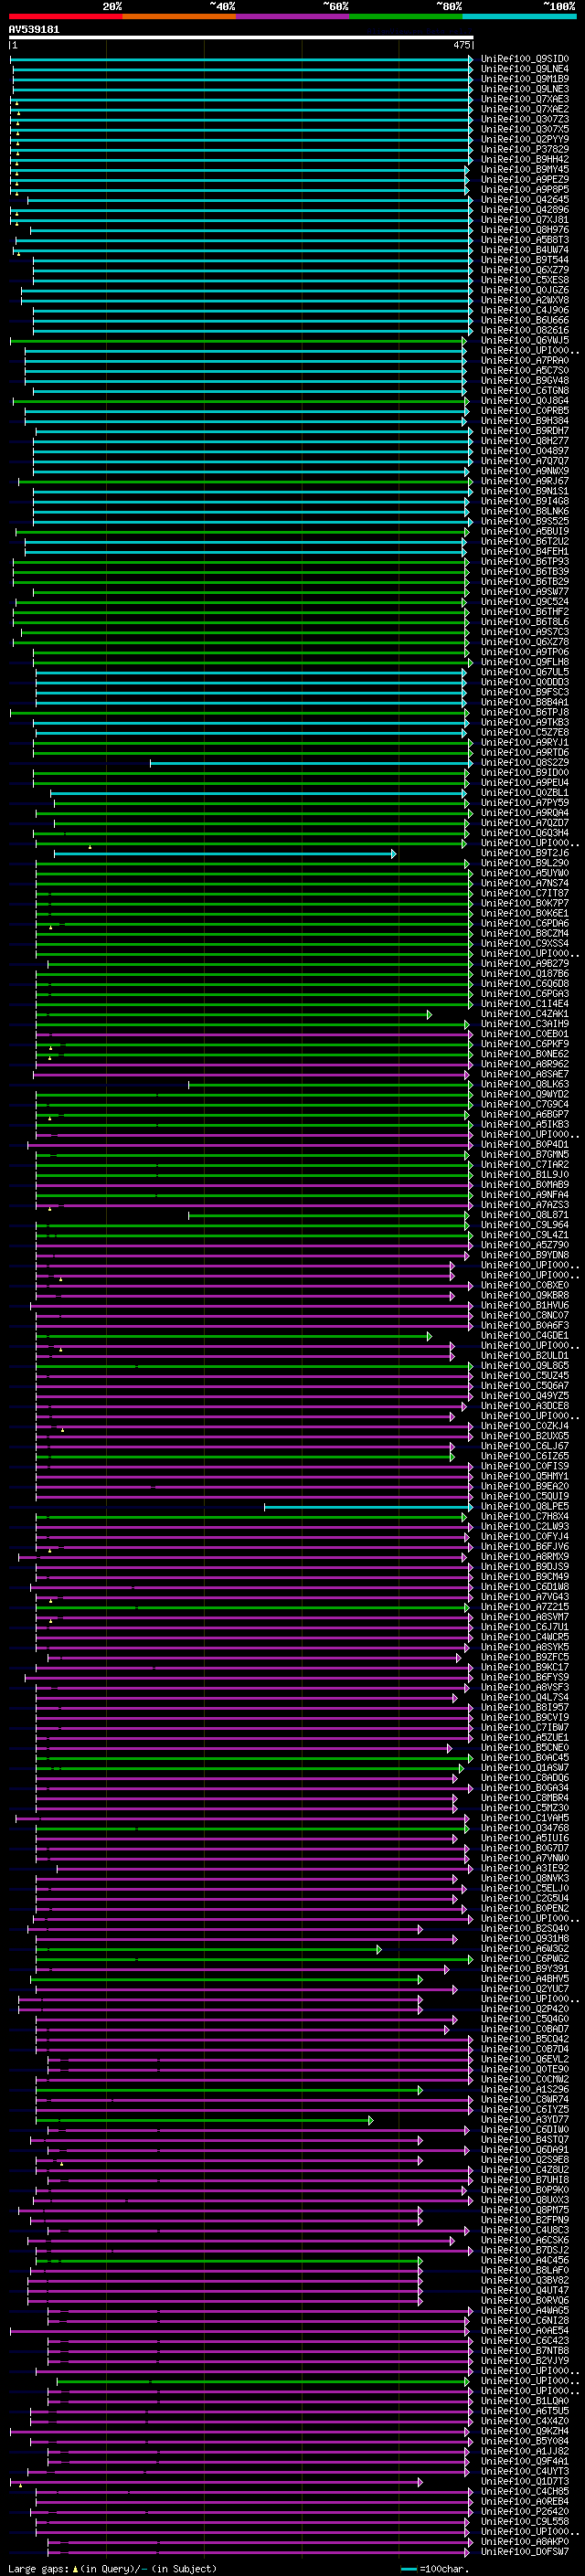Open the UniRef100_B9T544 entry

(x=525, y=260)
